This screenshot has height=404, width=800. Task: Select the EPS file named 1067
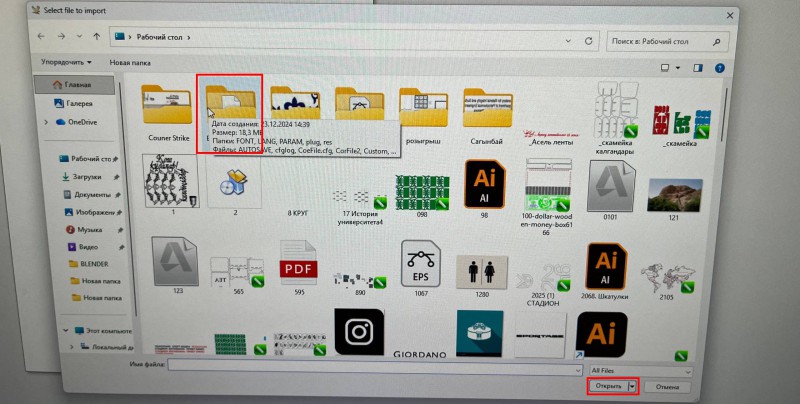[421, 268]
